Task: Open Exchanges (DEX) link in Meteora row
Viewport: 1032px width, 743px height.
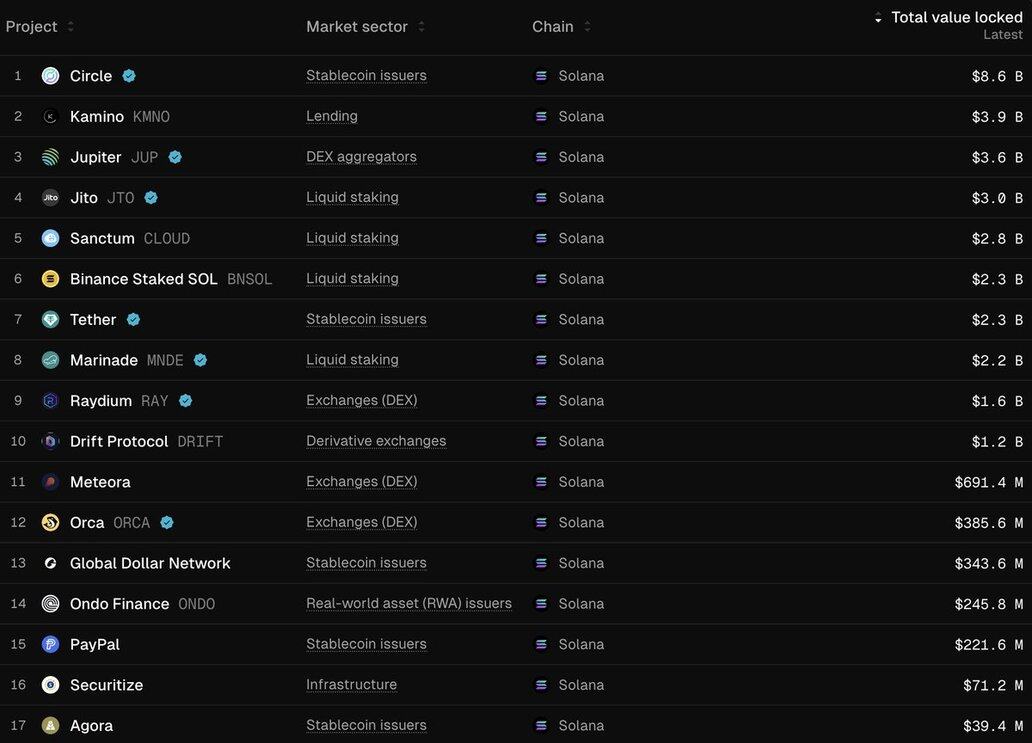Action: [x=361, y=482]
